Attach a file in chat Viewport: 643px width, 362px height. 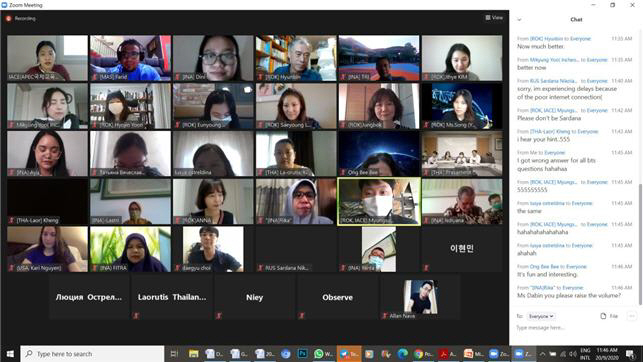(609, 316)
